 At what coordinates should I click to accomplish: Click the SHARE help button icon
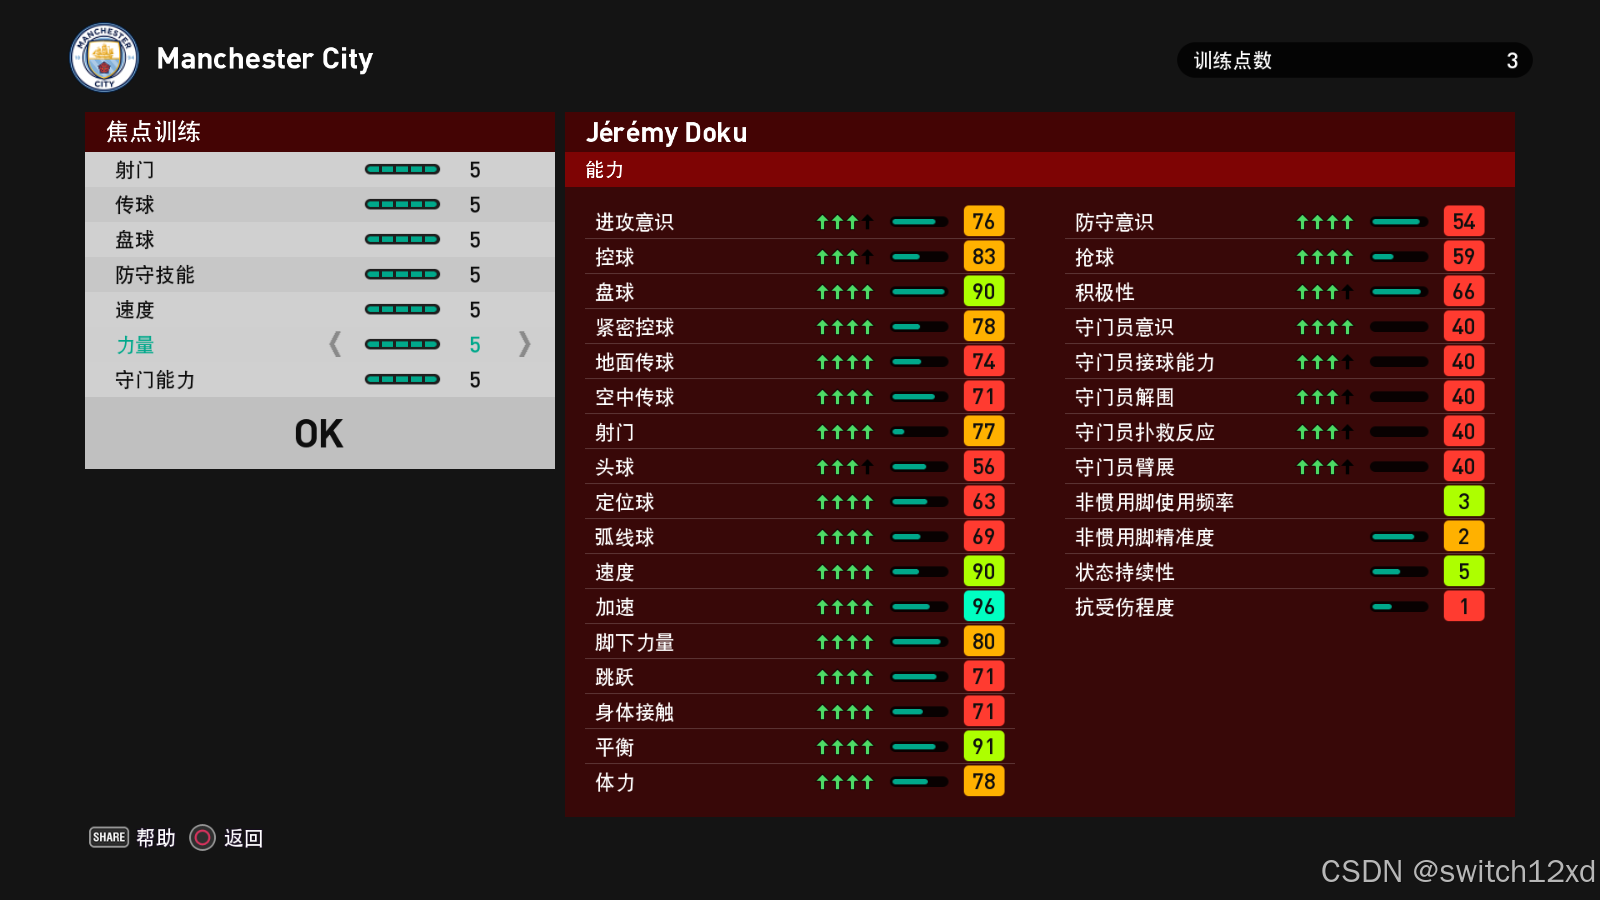(109, 837)
